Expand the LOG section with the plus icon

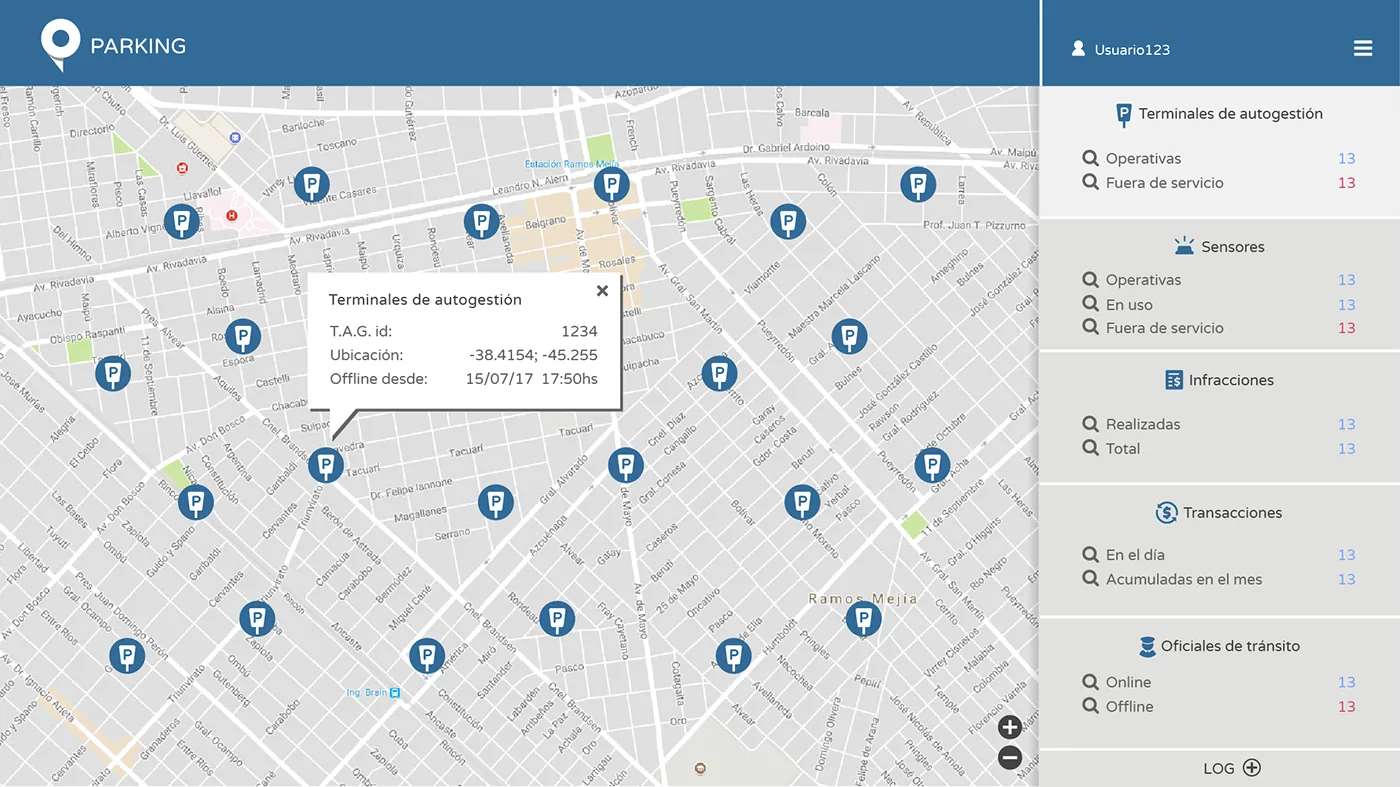(1252, 768)
